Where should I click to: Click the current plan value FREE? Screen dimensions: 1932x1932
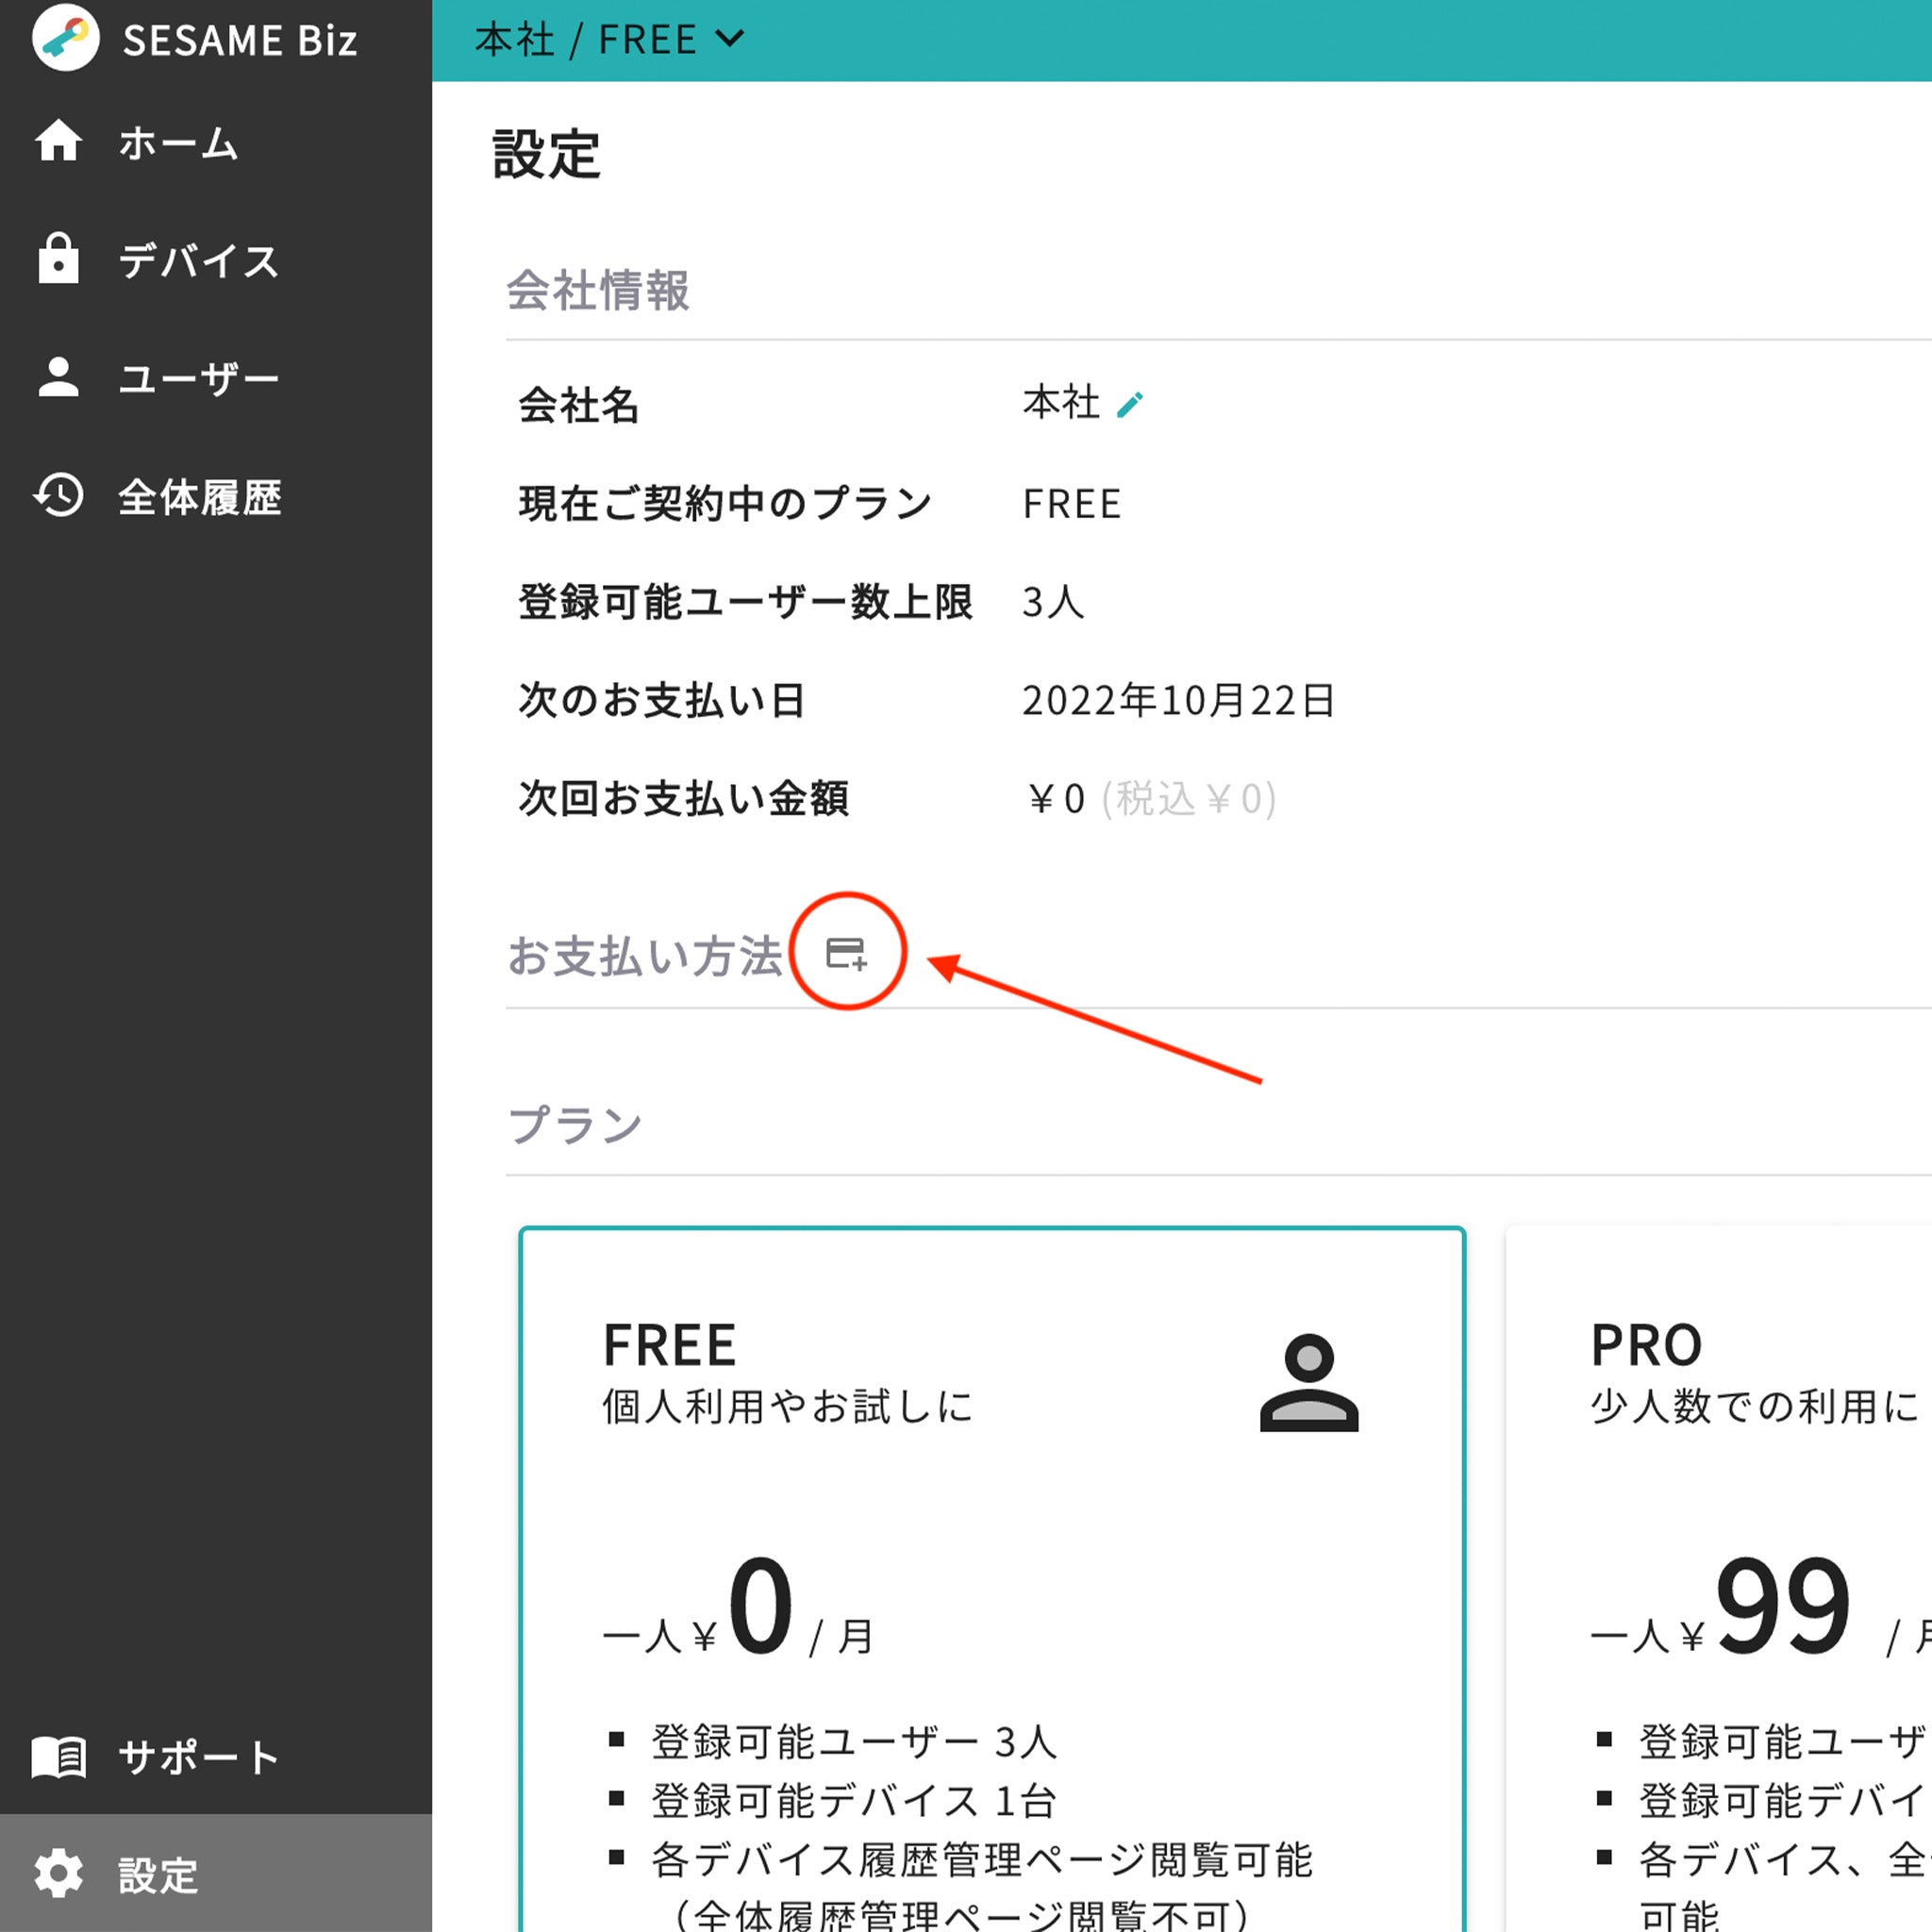click(x=1071, y=504)
